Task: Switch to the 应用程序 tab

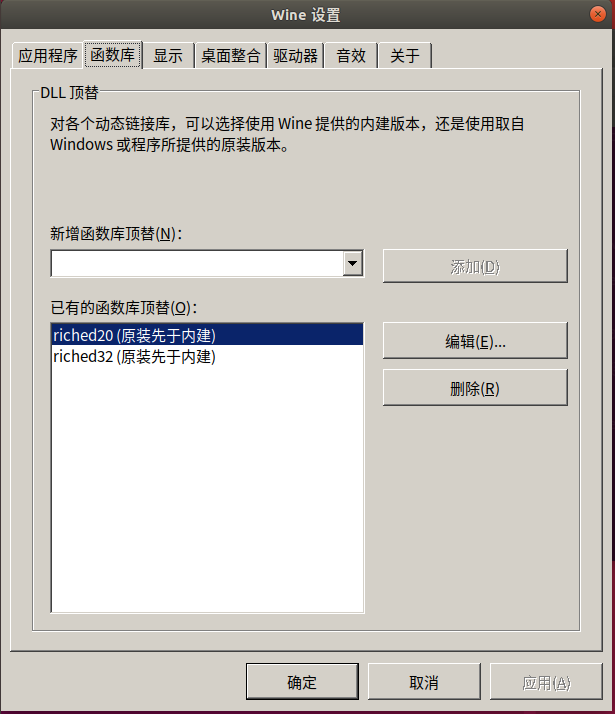Action: [48, 56]
